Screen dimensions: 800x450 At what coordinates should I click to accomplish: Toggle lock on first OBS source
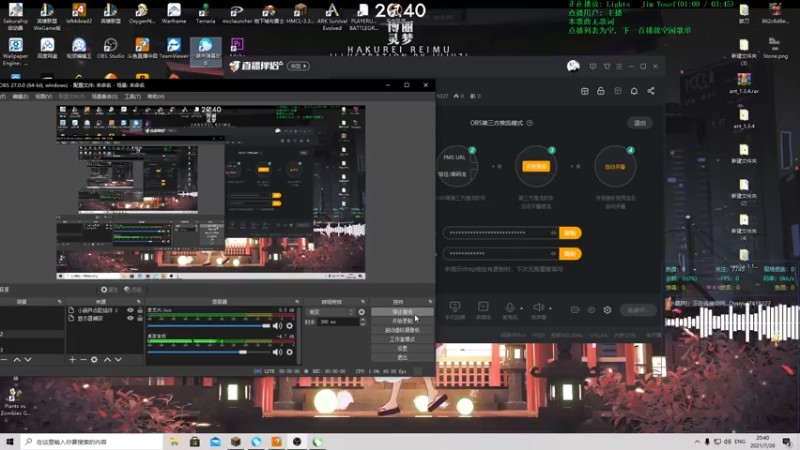[x=140, y=310]
